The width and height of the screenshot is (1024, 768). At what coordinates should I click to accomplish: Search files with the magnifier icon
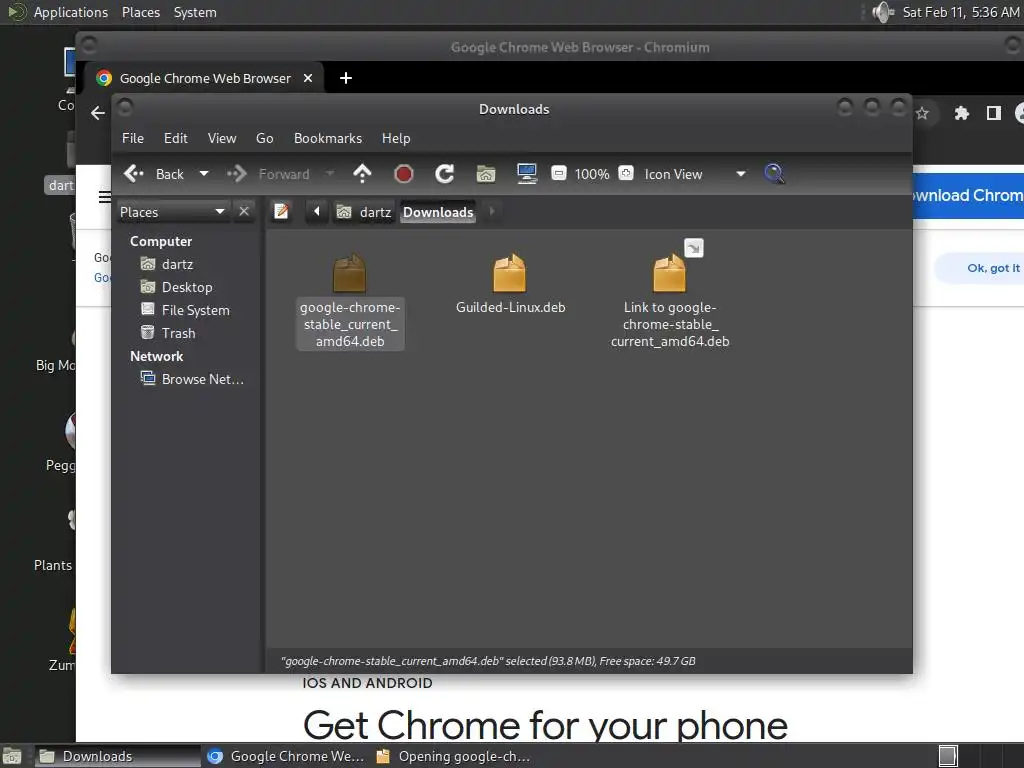tap(774, 174)
